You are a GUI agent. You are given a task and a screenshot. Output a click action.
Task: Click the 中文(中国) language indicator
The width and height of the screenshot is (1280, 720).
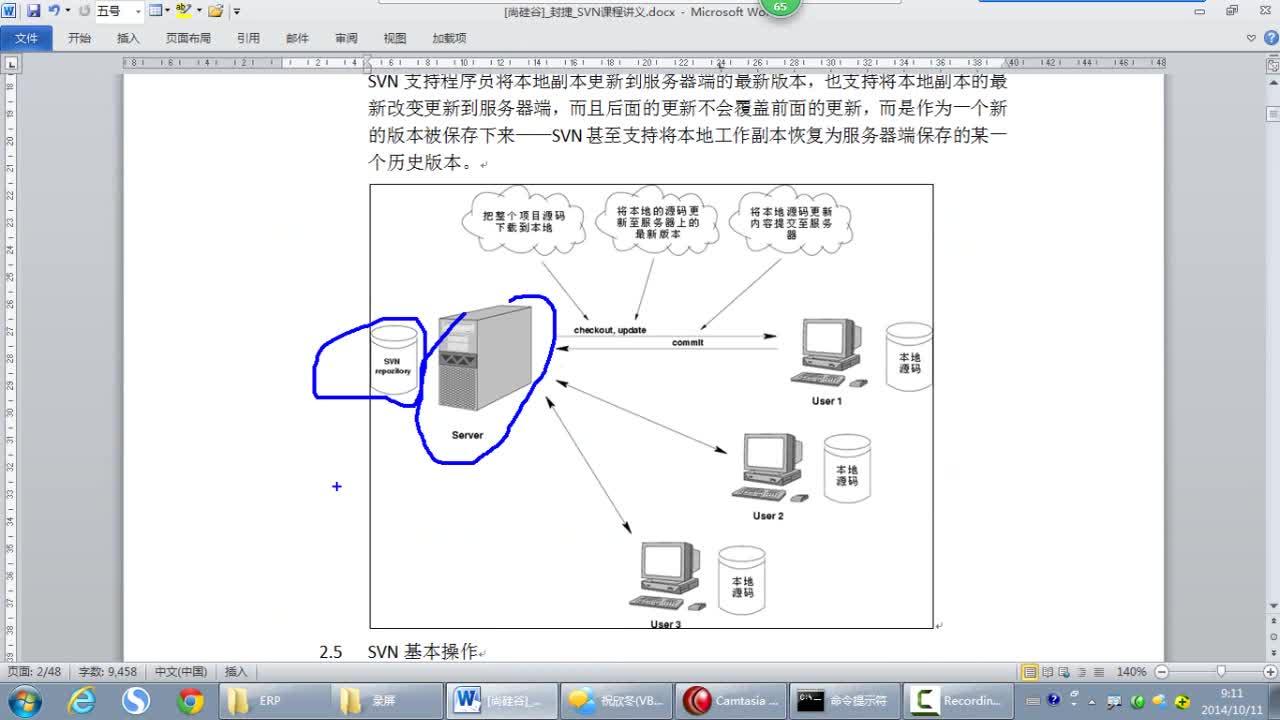click(181, 672)
